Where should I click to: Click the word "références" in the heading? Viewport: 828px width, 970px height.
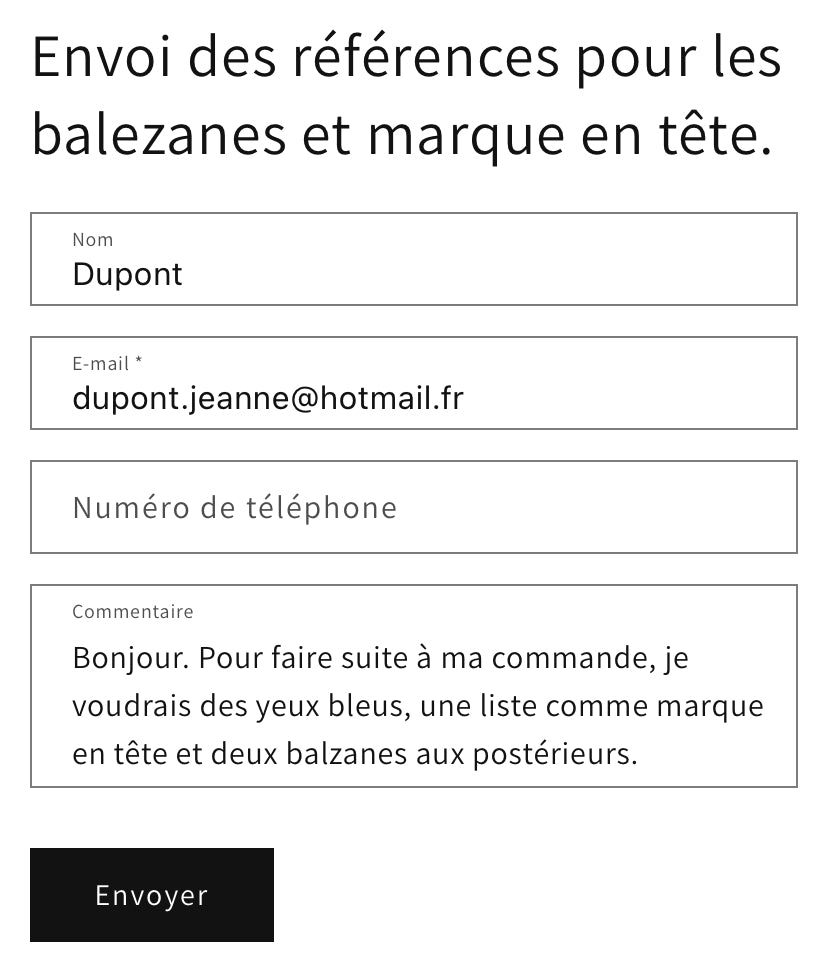pos(426,59)
